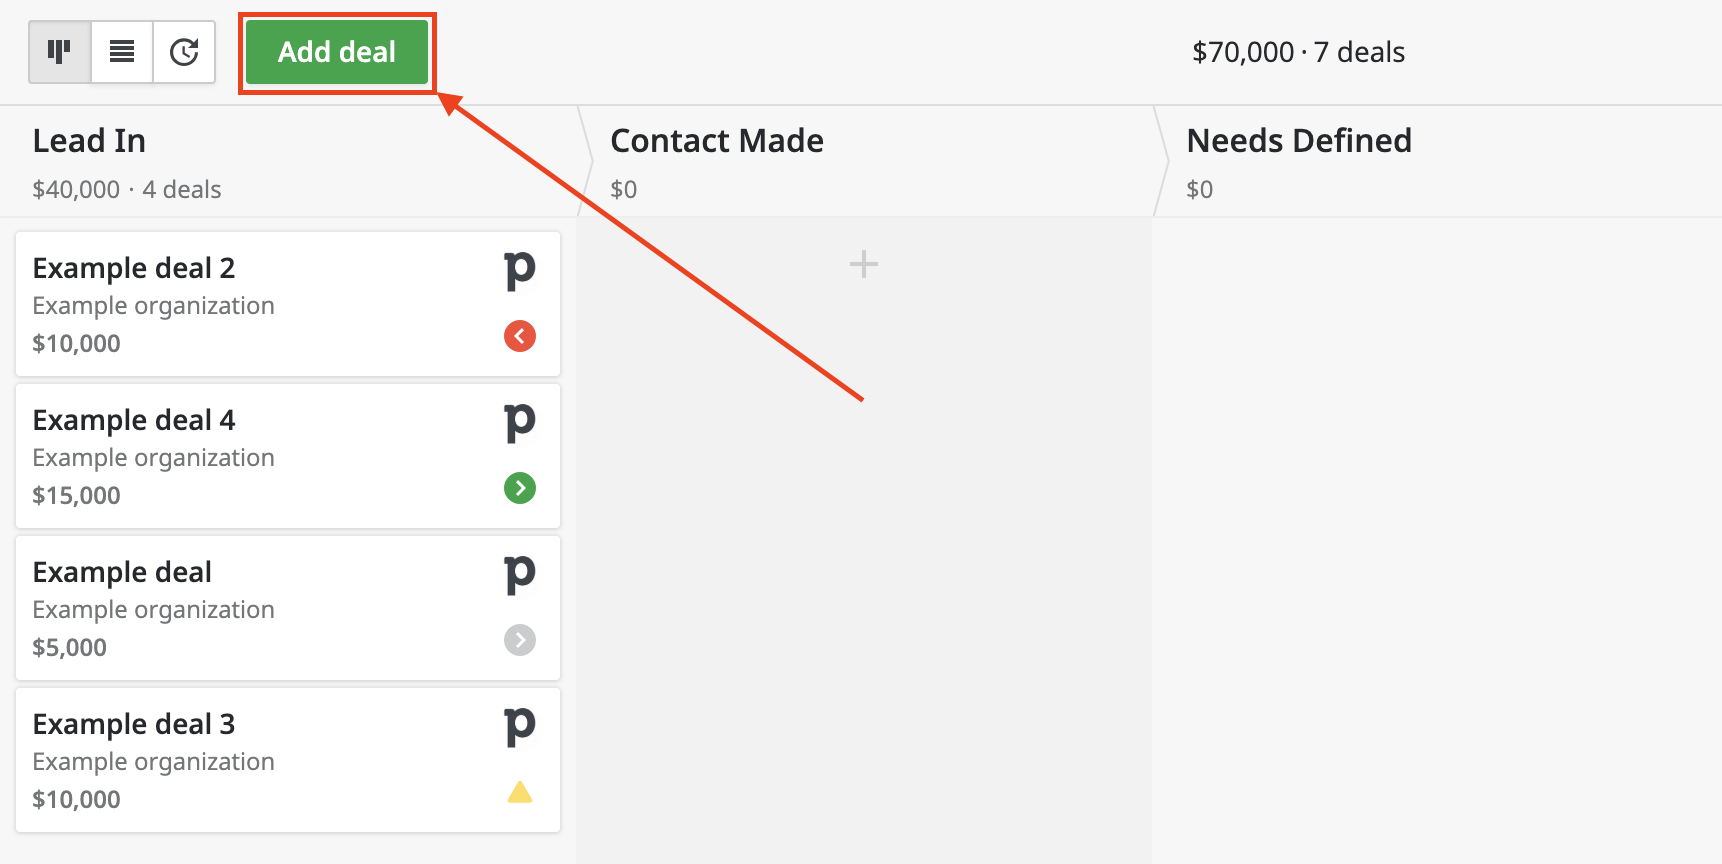The height and width of the screenshot is (864, 1722).
Task: Click the green Add deal button
Action: 337,52
